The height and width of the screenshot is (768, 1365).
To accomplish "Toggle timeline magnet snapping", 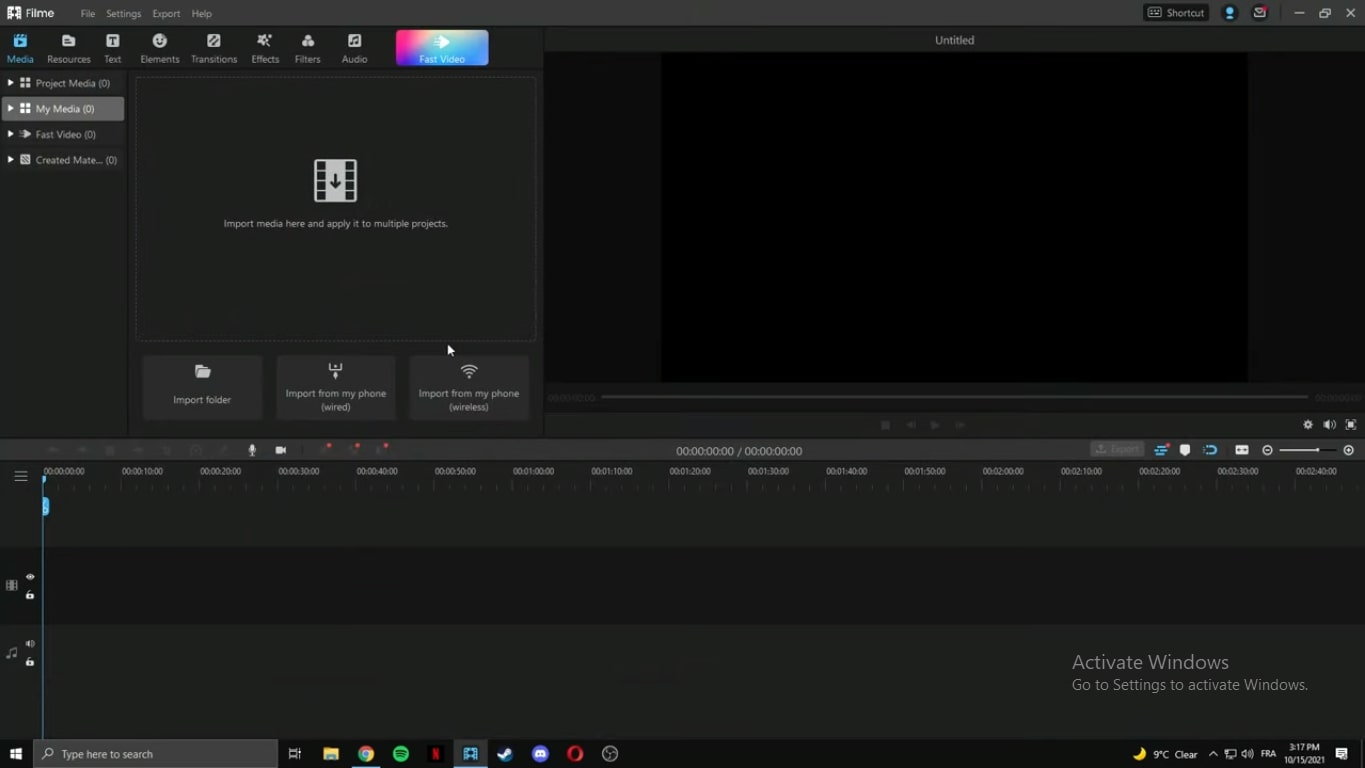I will (x=1210, y=451).
